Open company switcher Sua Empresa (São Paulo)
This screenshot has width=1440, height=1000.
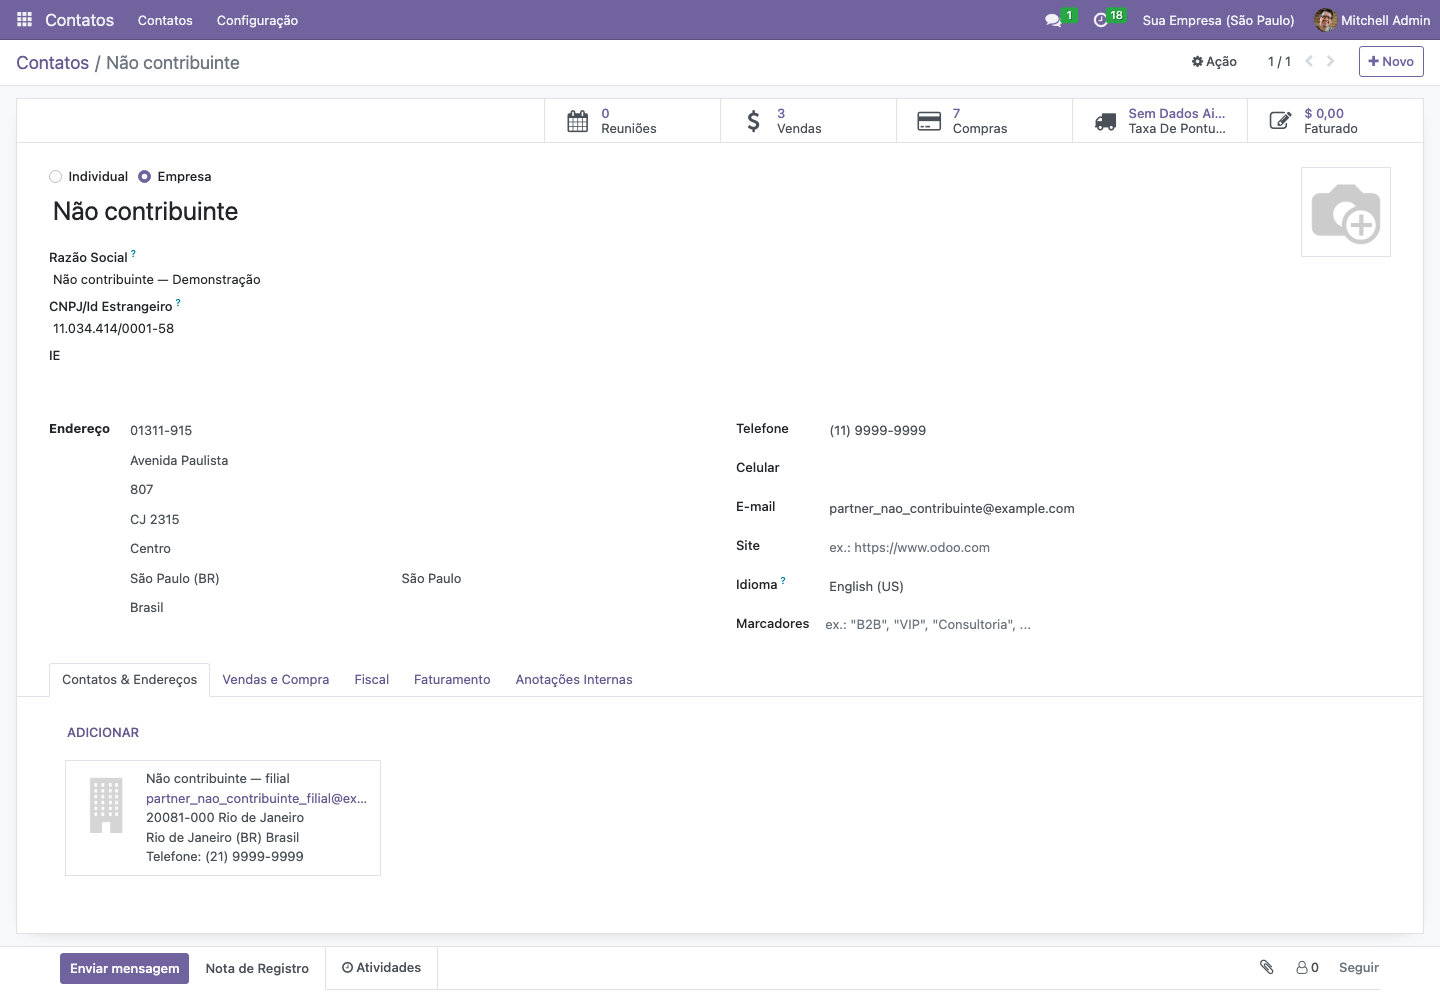coord(1218,20)
